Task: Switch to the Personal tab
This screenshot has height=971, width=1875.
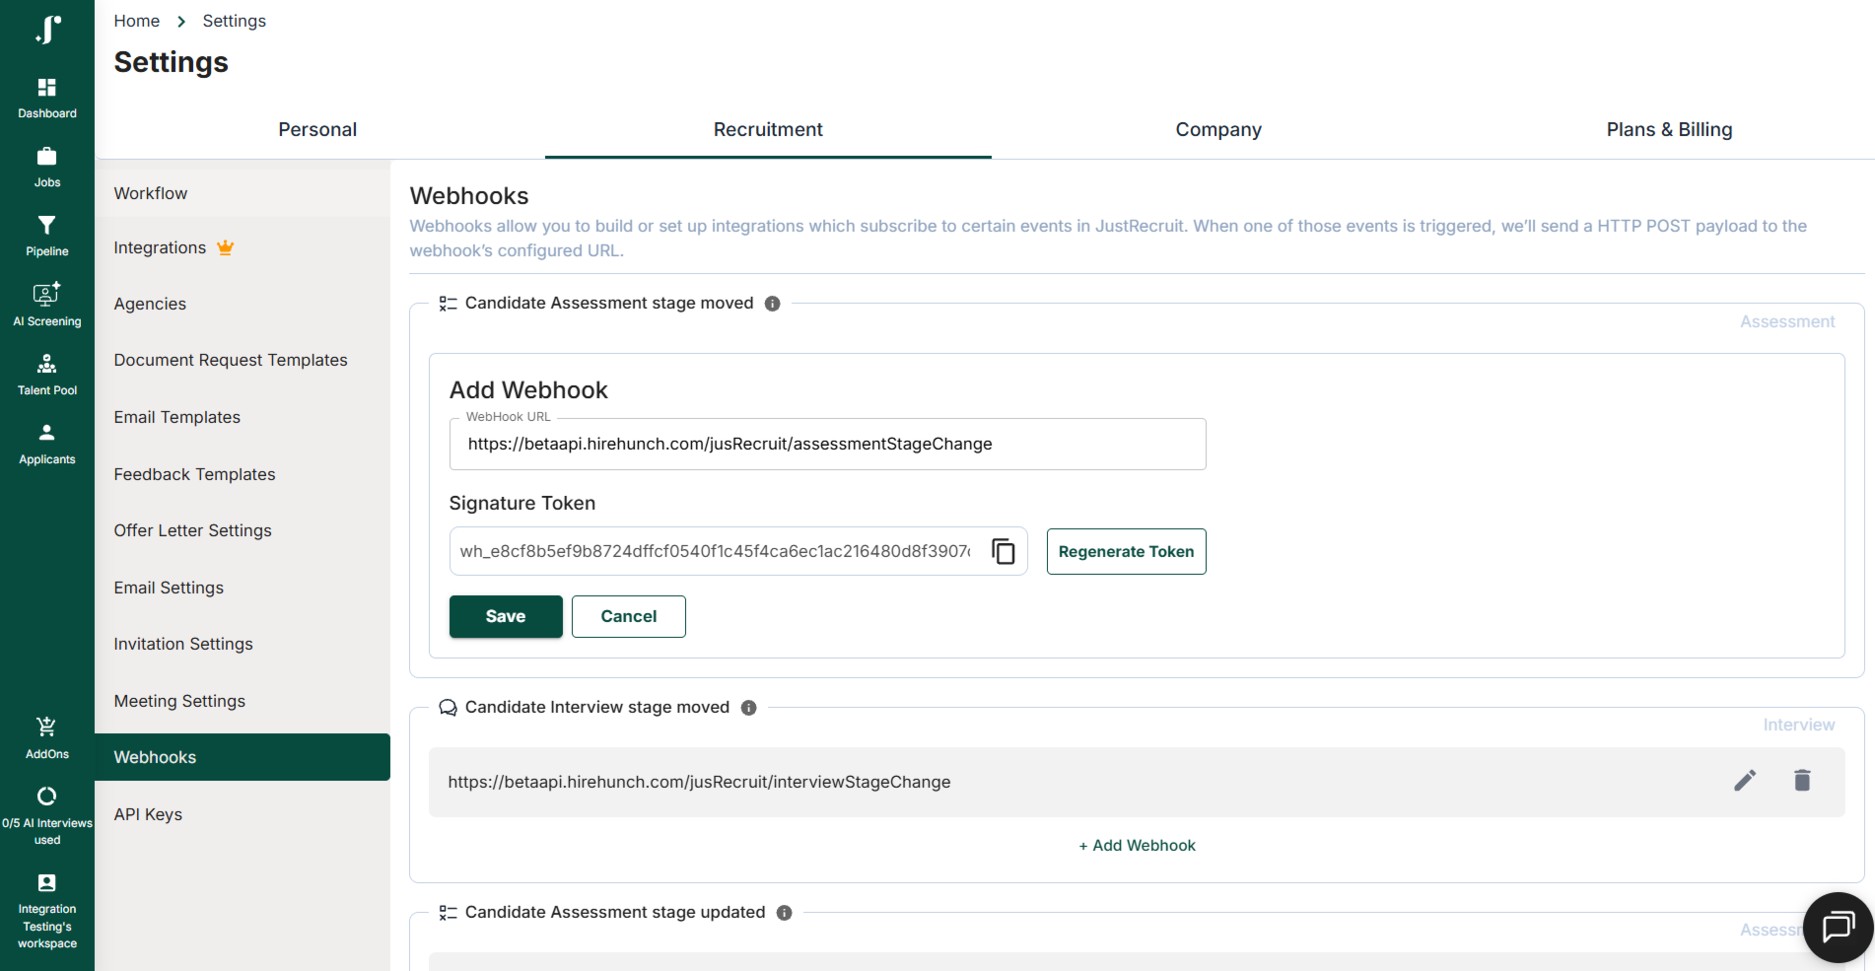Action: point(318,130)
